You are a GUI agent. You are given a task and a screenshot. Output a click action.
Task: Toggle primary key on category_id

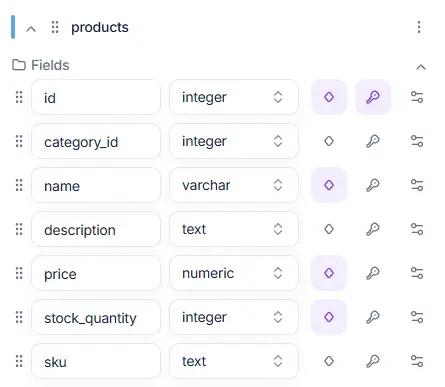click(373, 141)
